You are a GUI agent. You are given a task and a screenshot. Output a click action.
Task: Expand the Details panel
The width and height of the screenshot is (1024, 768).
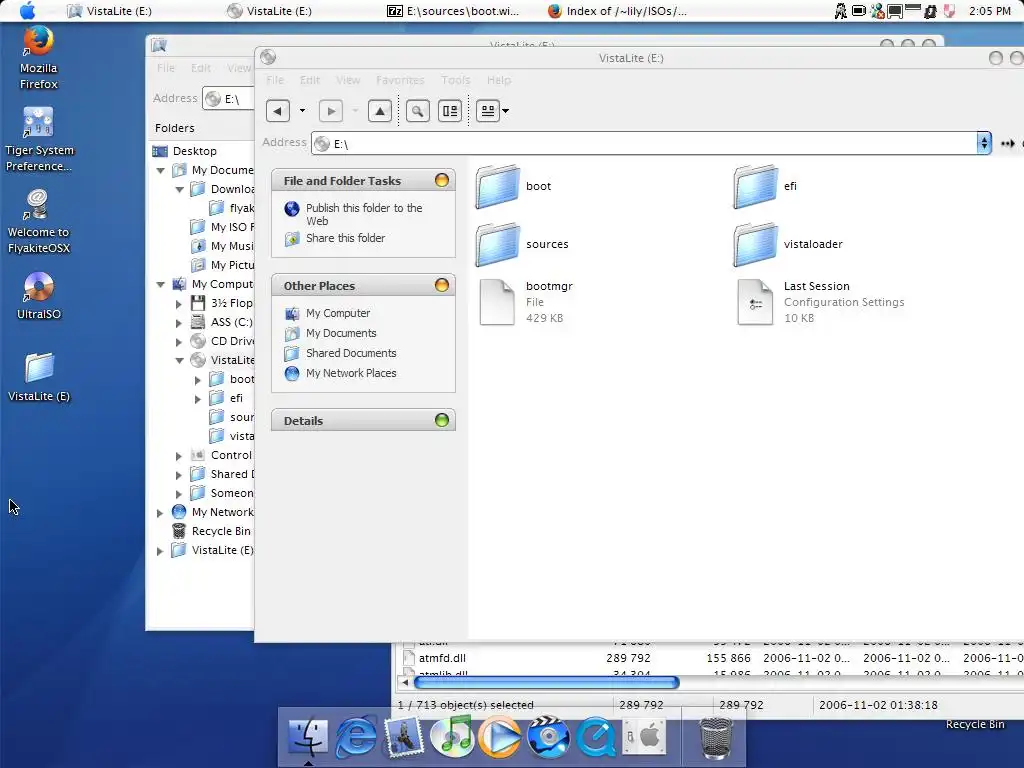[442, 420]
